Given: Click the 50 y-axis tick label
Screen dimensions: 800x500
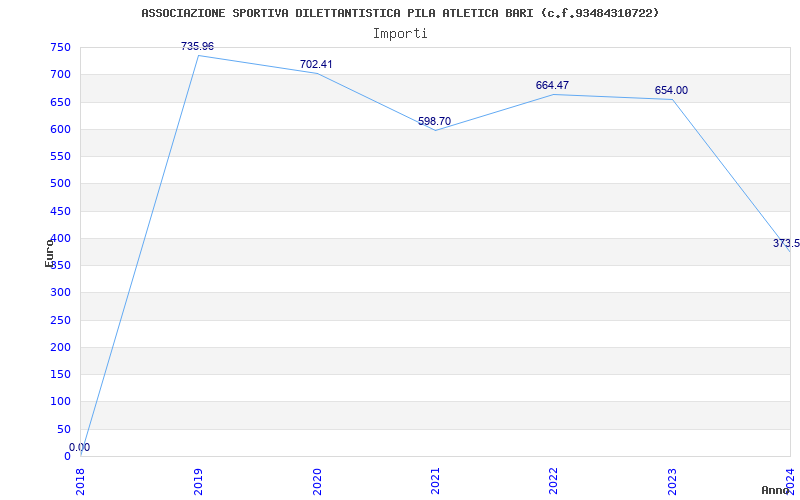Looking at the screenshot, I should tap(64, 429).
